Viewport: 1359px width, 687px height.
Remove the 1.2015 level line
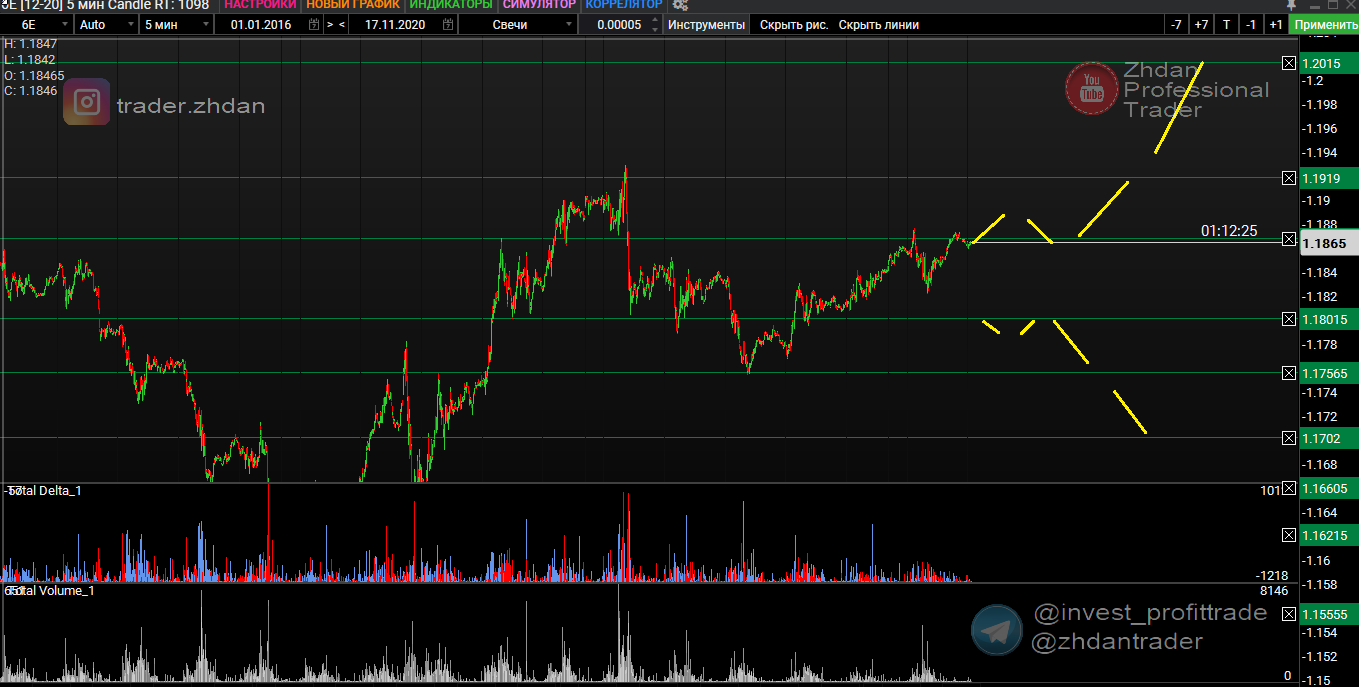1289,63
